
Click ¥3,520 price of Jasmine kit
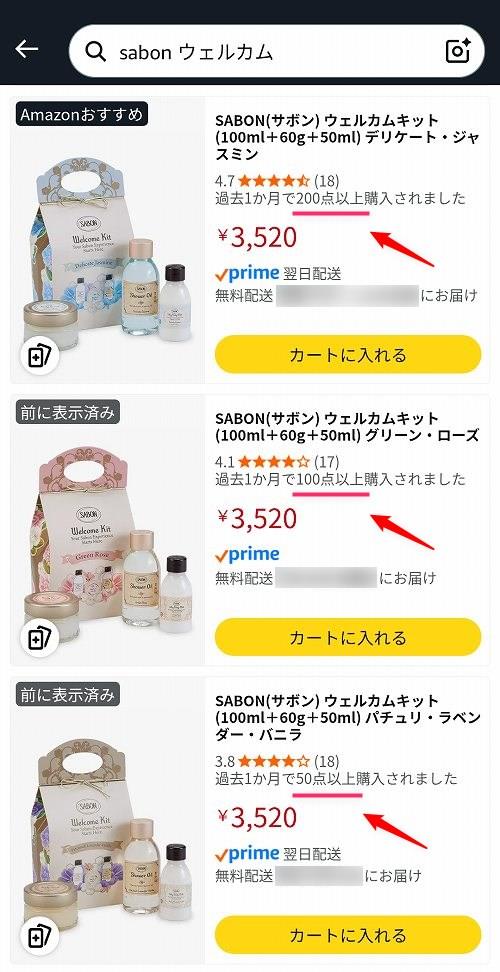coord(257,237)
